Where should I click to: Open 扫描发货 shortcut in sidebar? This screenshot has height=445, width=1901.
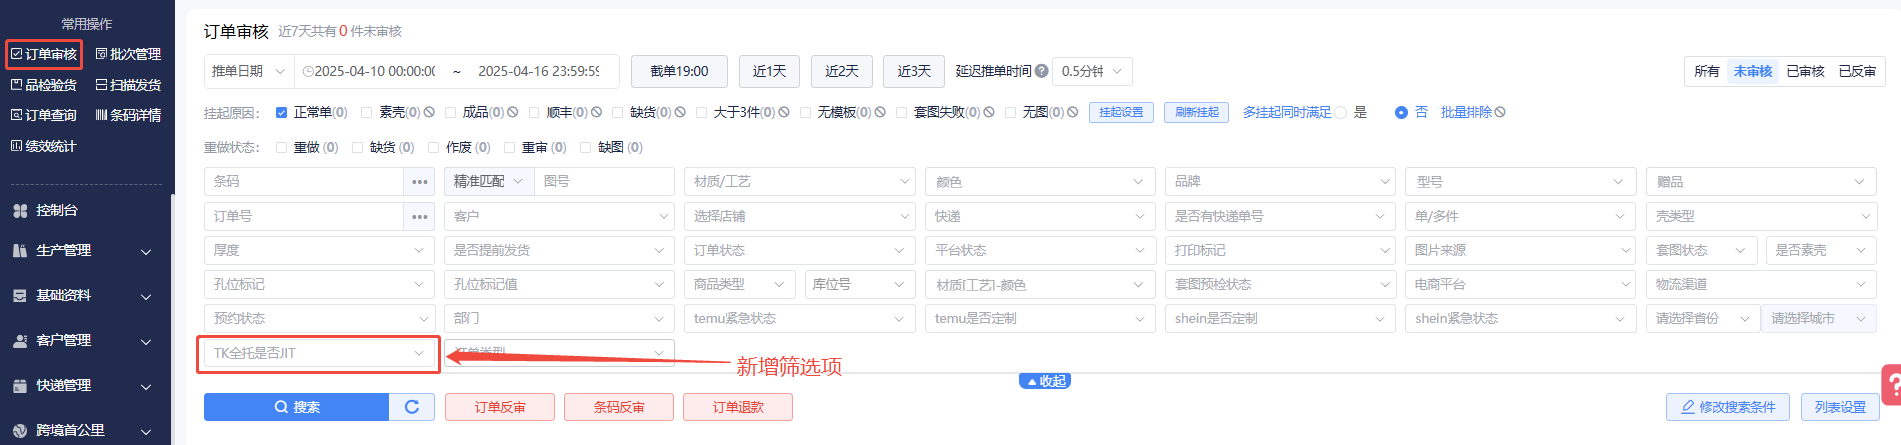(x=128, y=85)
